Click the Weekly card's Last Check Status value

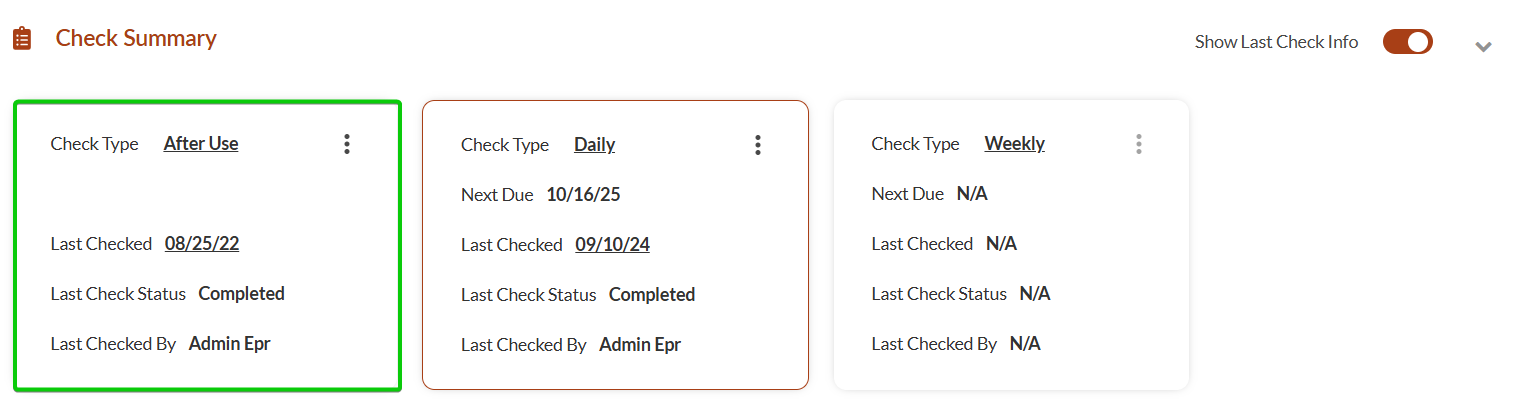[1035, 294]
